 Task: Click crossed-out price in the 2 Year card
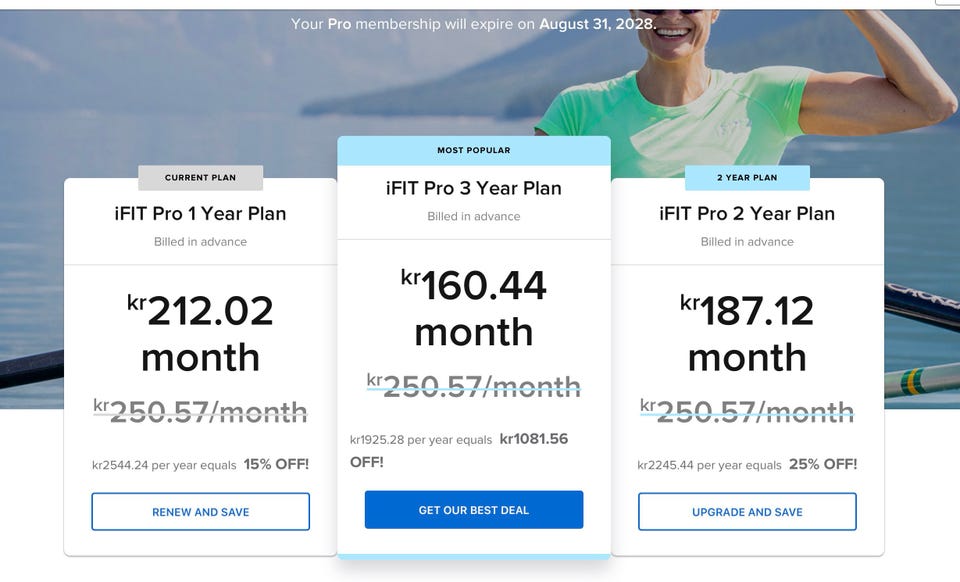click(747, 411)
